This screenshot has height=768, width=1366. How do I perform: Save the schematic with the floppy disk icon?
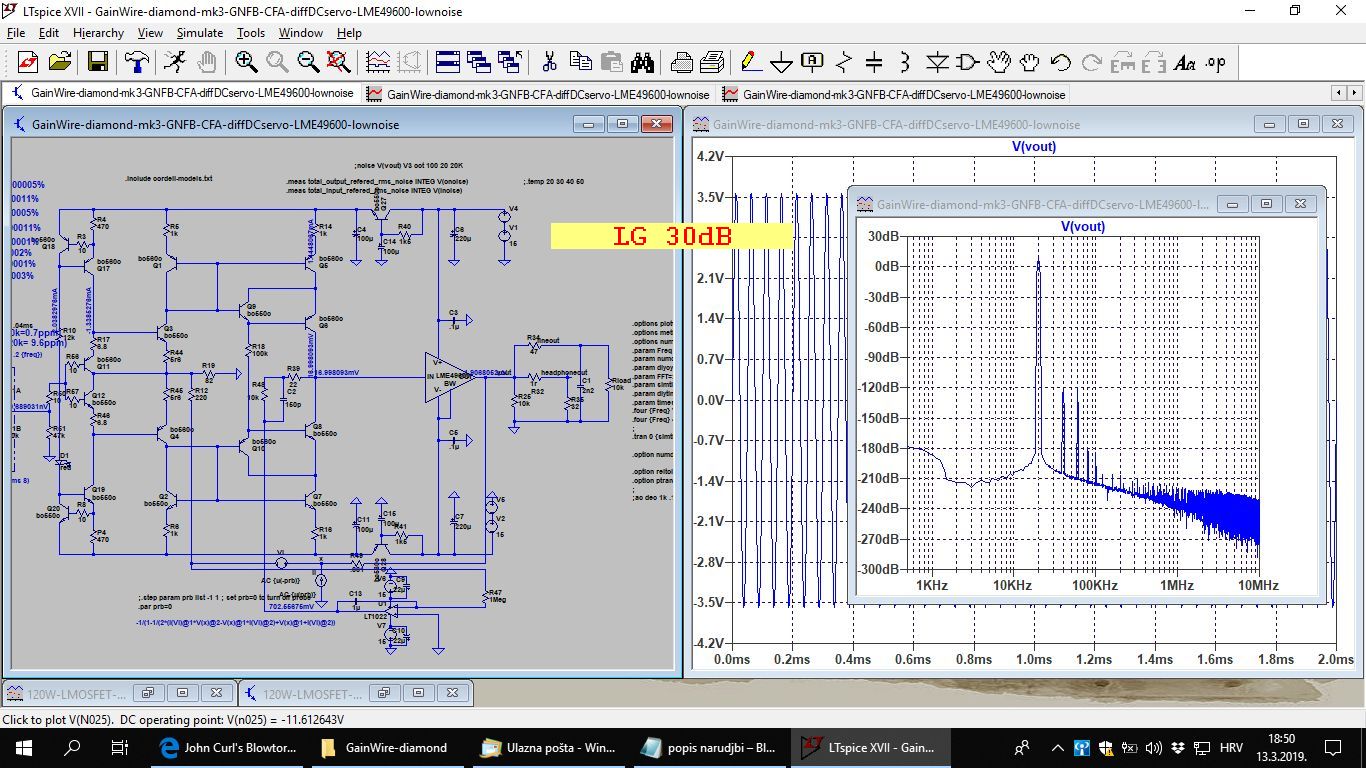pos(97,62)
